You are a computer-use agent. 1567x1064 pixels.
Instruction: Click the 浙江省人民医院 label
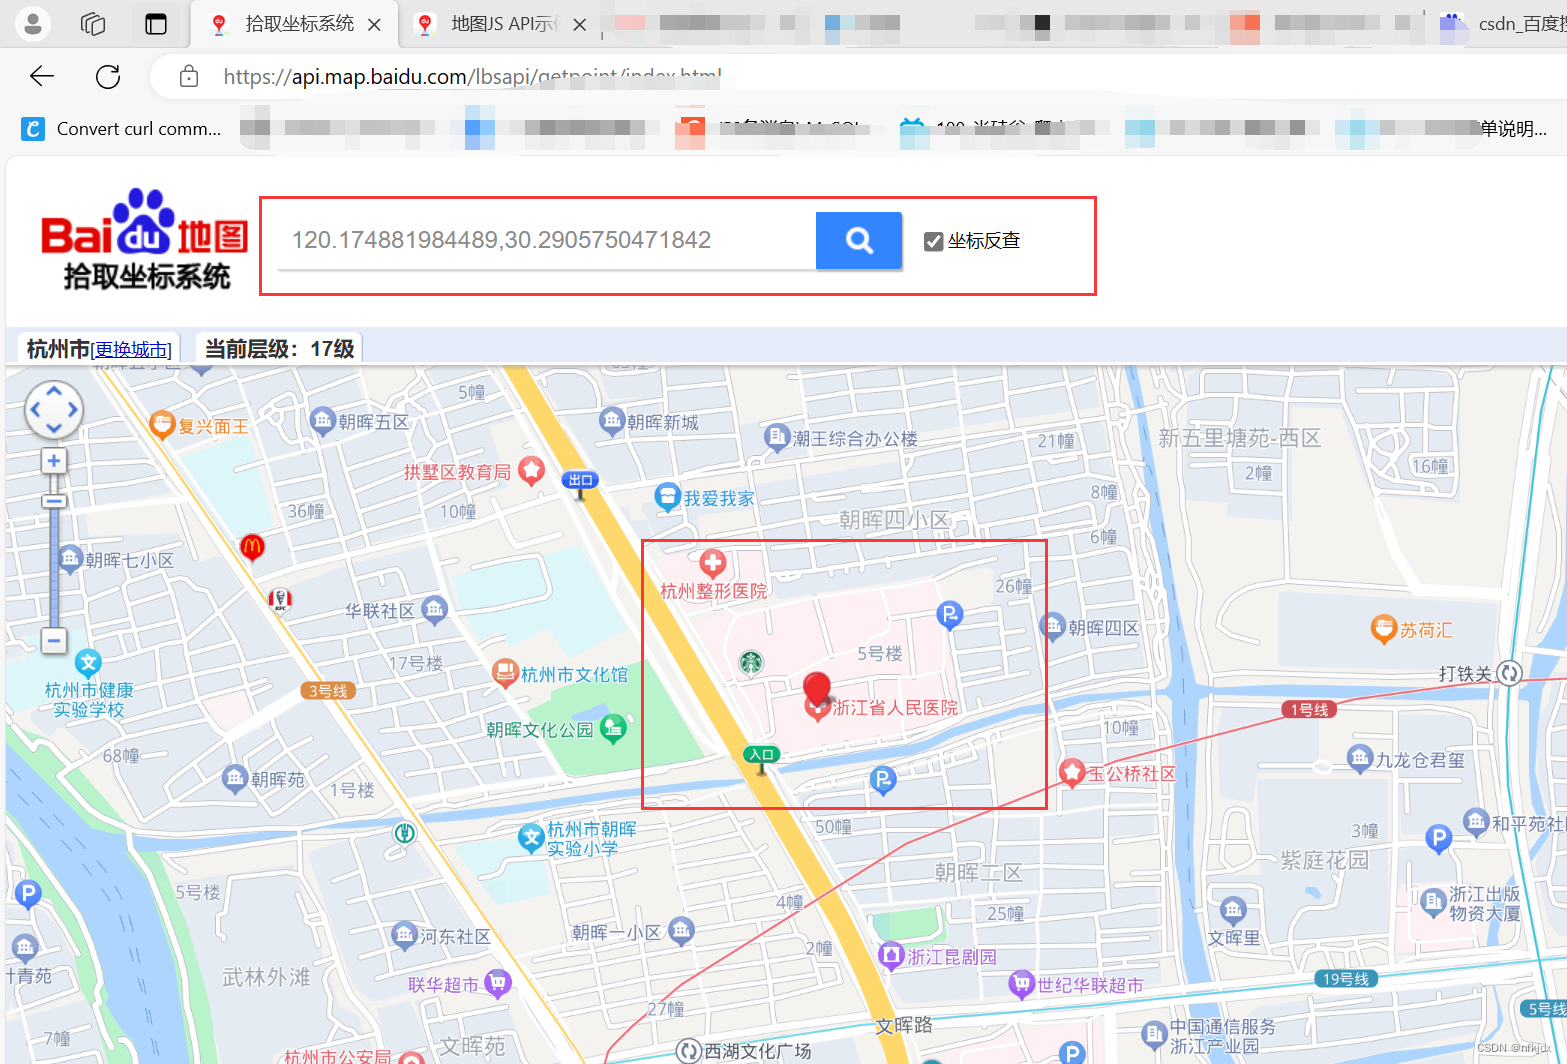[895, 707]
